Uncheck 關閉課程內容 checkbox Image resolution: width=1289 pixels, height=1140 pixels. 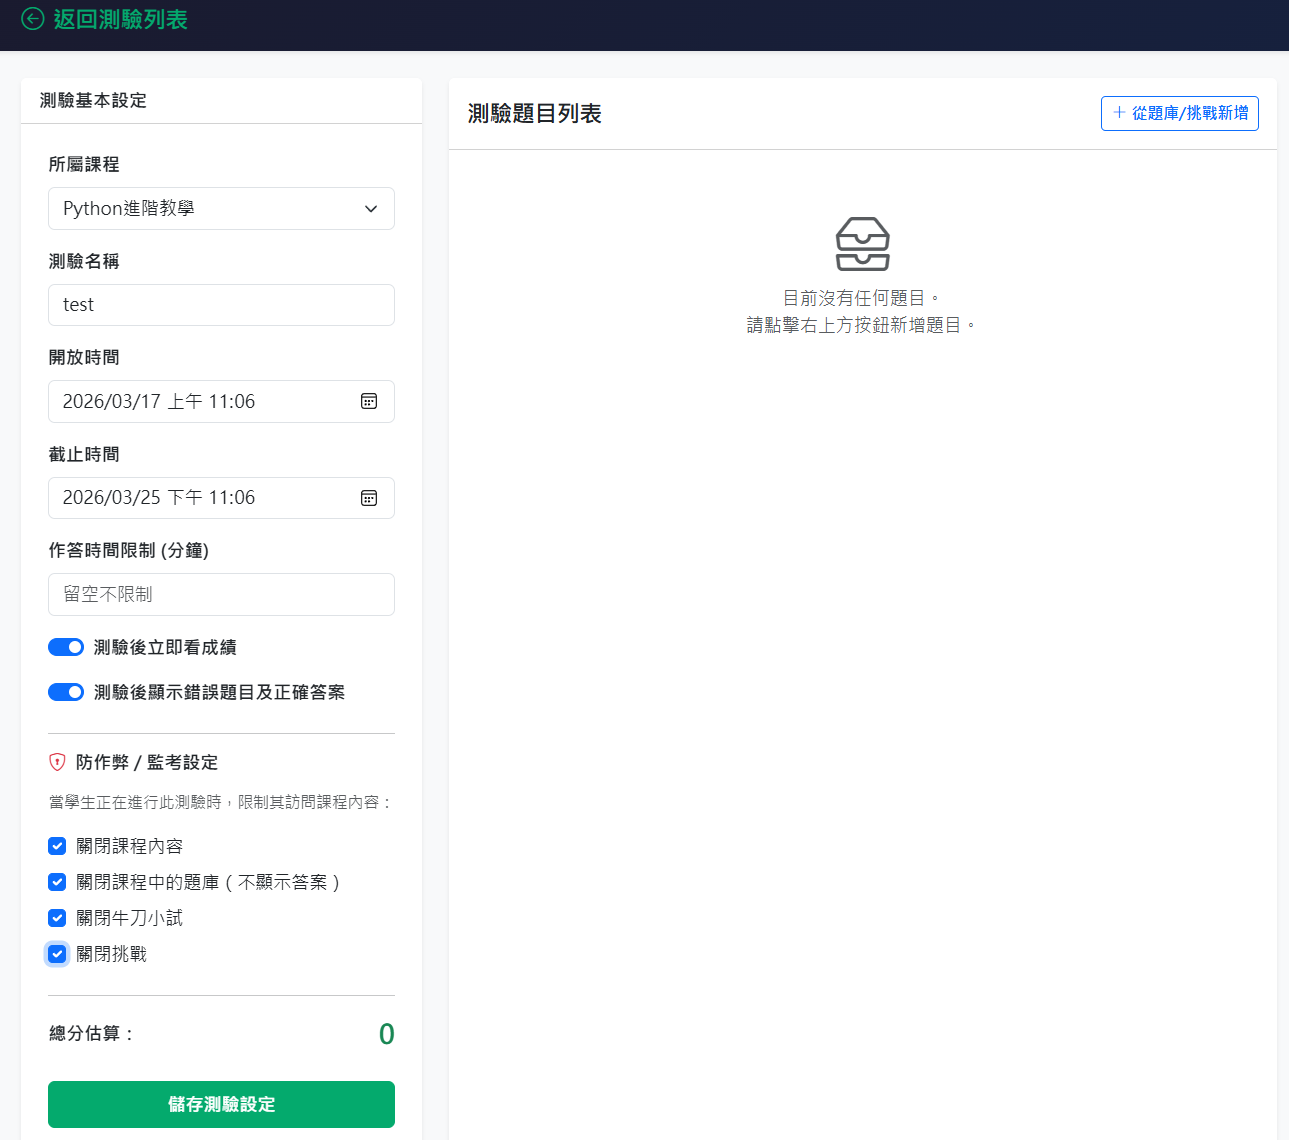(x=57, y=846)
